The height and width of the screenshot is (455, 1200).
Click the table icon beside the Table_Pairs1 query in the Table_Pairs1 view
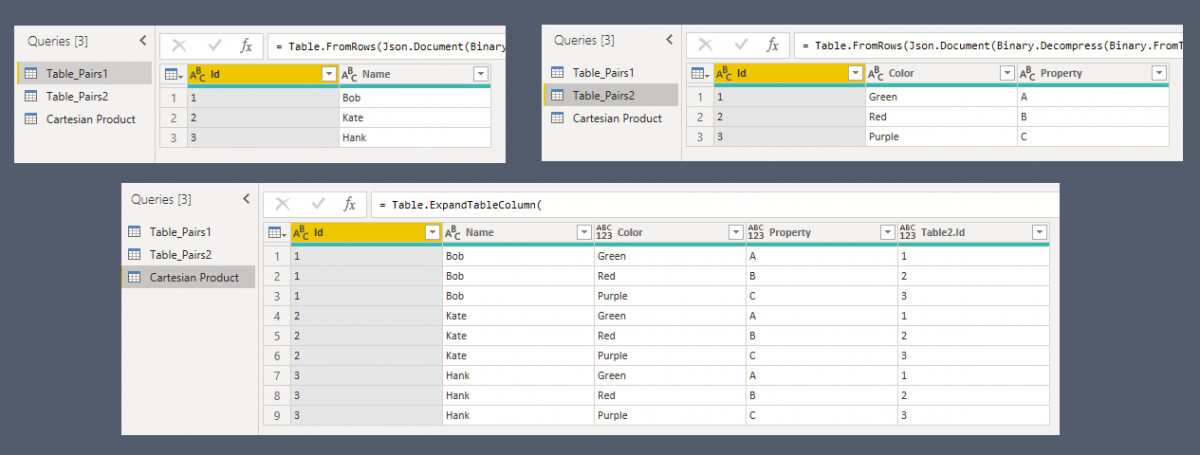(30, 73)
